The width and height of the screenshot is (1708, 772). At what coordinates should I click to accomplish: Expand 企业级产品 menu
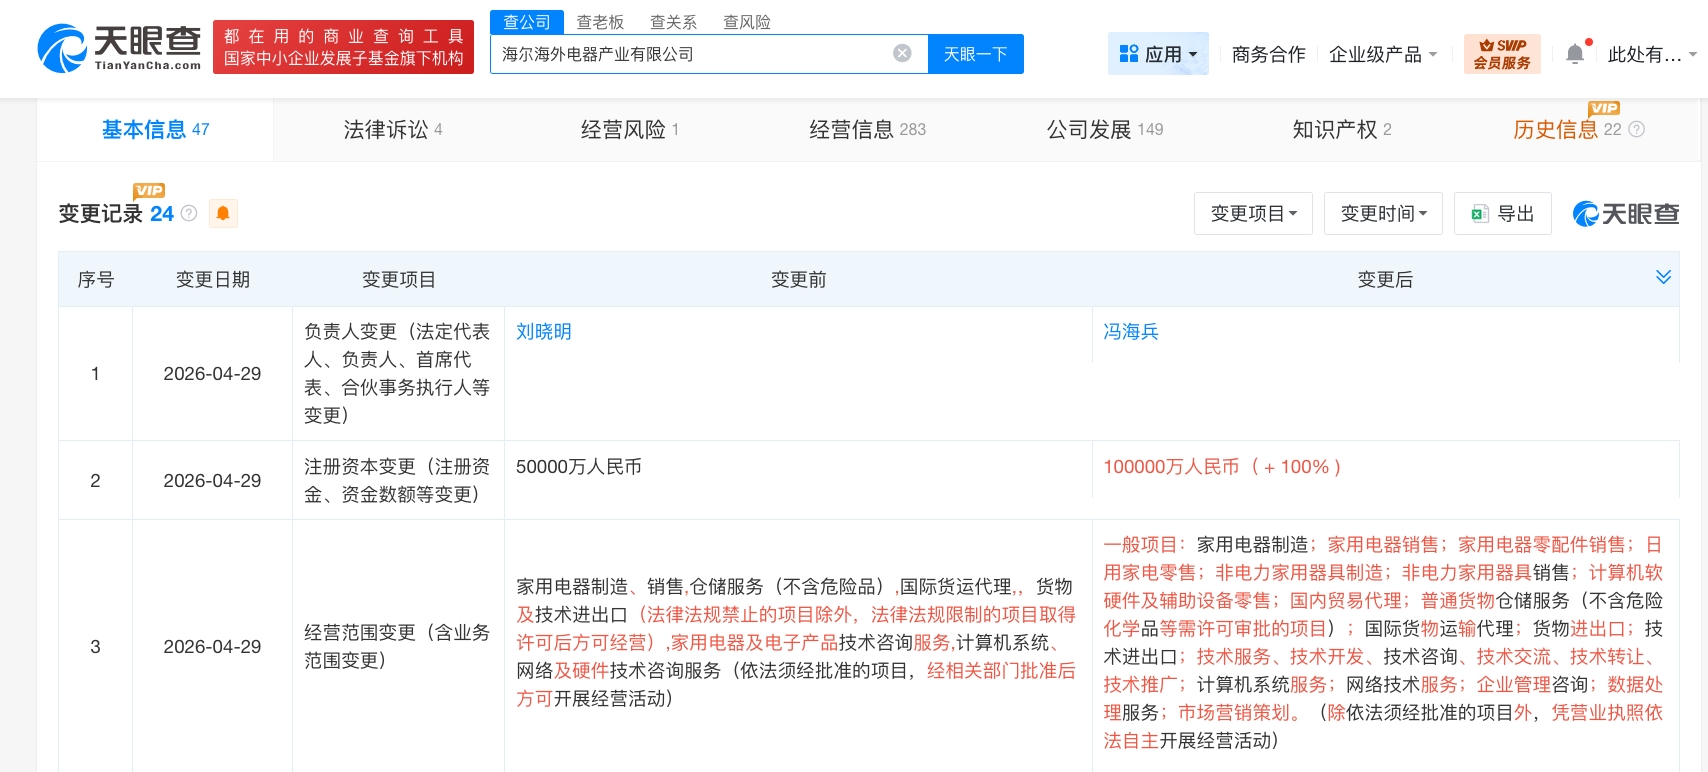1383,54
